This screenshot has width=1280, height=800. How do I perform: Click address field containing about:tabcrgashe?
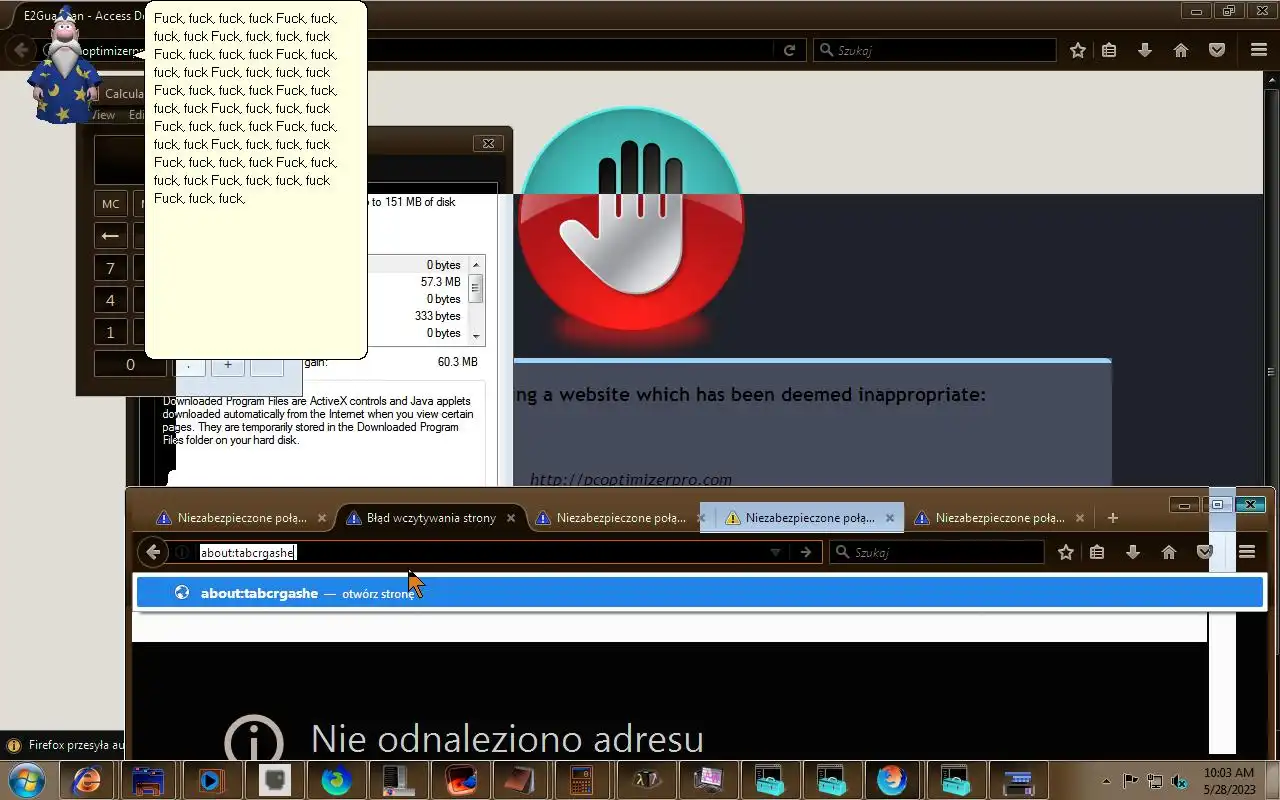[480, 552]
